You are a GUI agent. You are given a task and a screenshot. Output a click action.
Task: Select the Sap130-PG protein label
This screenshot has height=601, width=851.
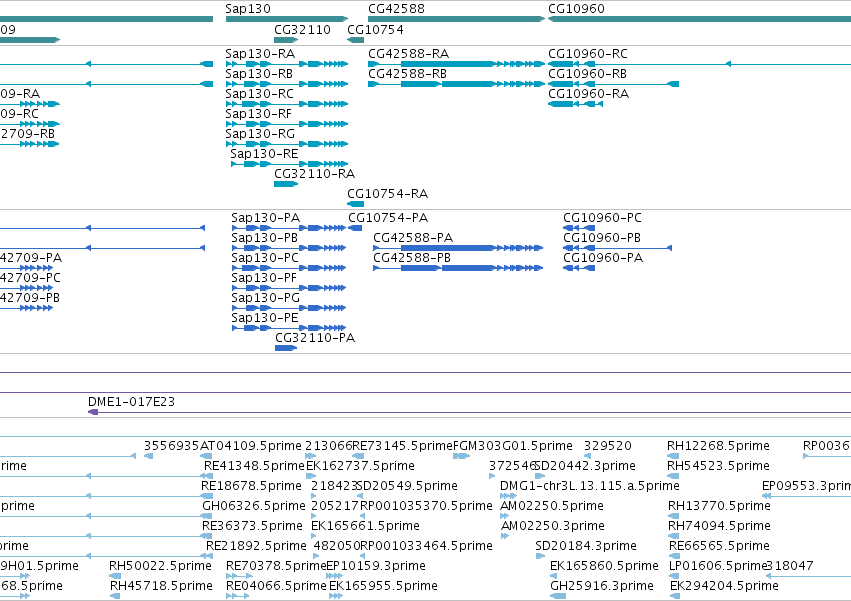[265, 298]
